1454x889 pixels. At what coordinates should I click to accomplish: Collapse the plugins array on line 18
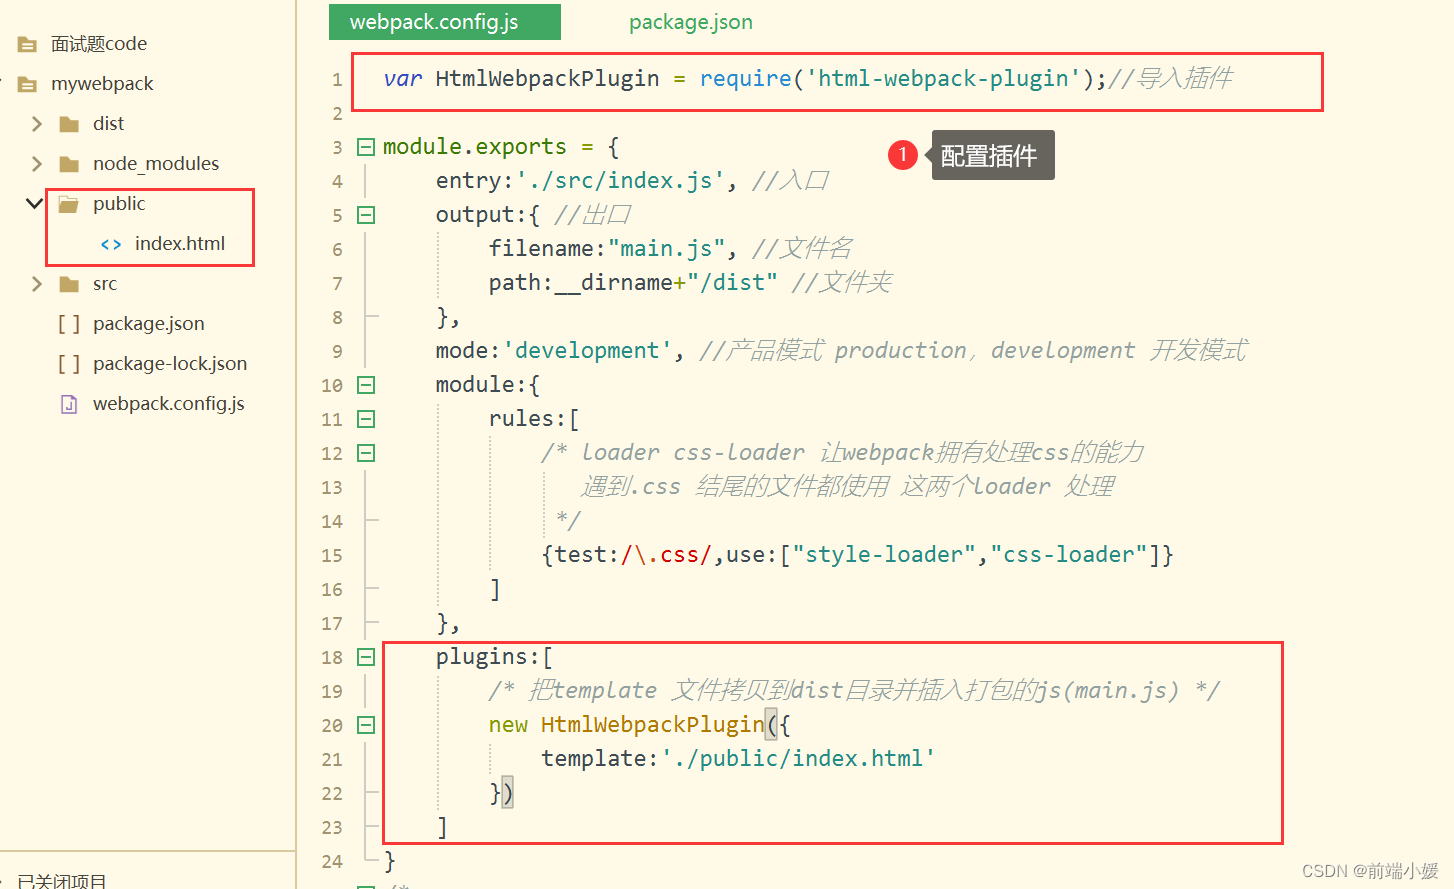(366, 657)
